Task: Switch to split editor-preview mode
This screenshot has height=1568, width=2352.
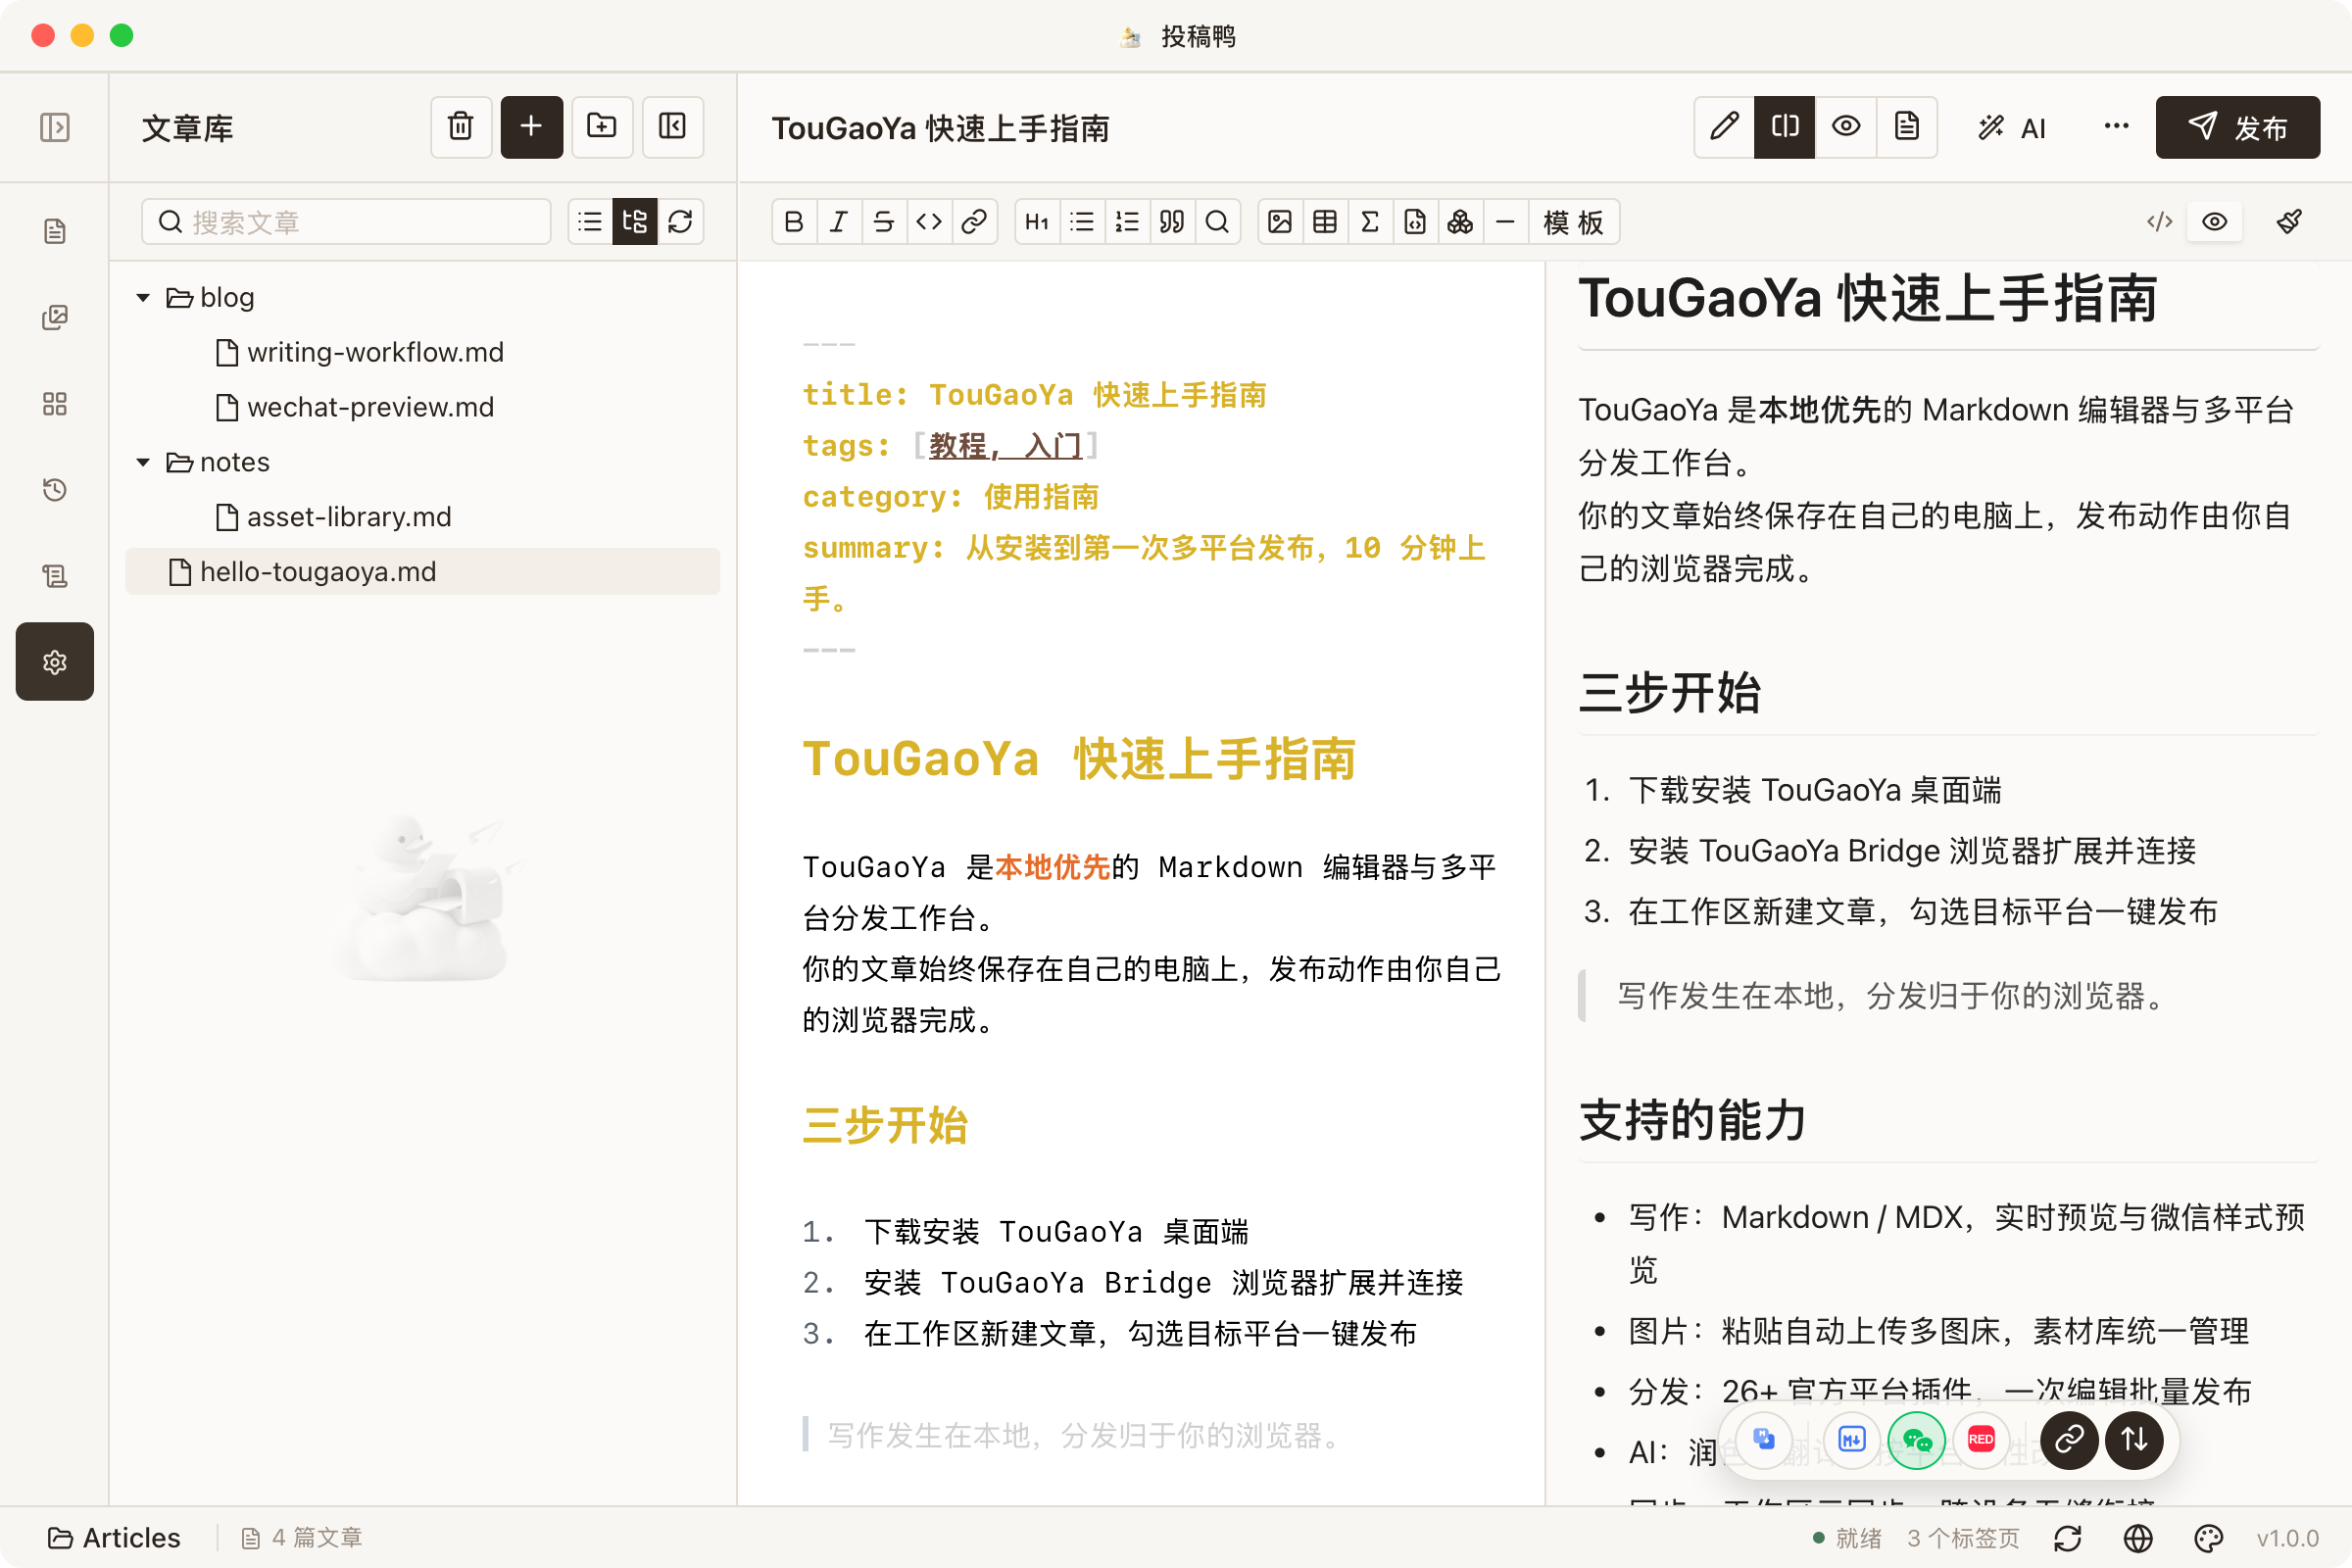Action: [1785, 127]
